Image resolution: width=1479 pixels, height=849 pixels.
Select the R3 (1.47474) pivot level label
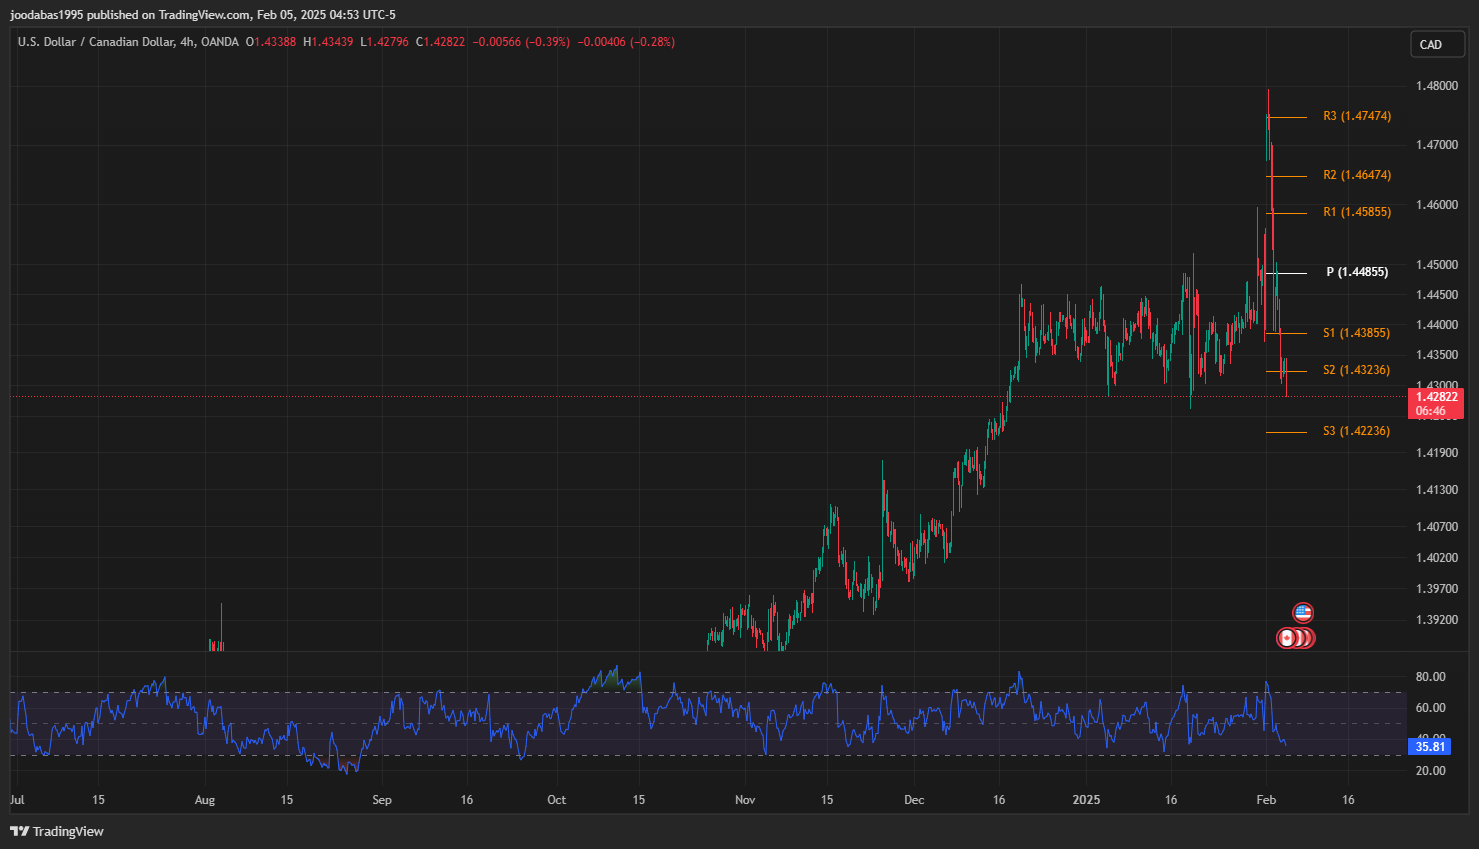[x=1356, y=116]
